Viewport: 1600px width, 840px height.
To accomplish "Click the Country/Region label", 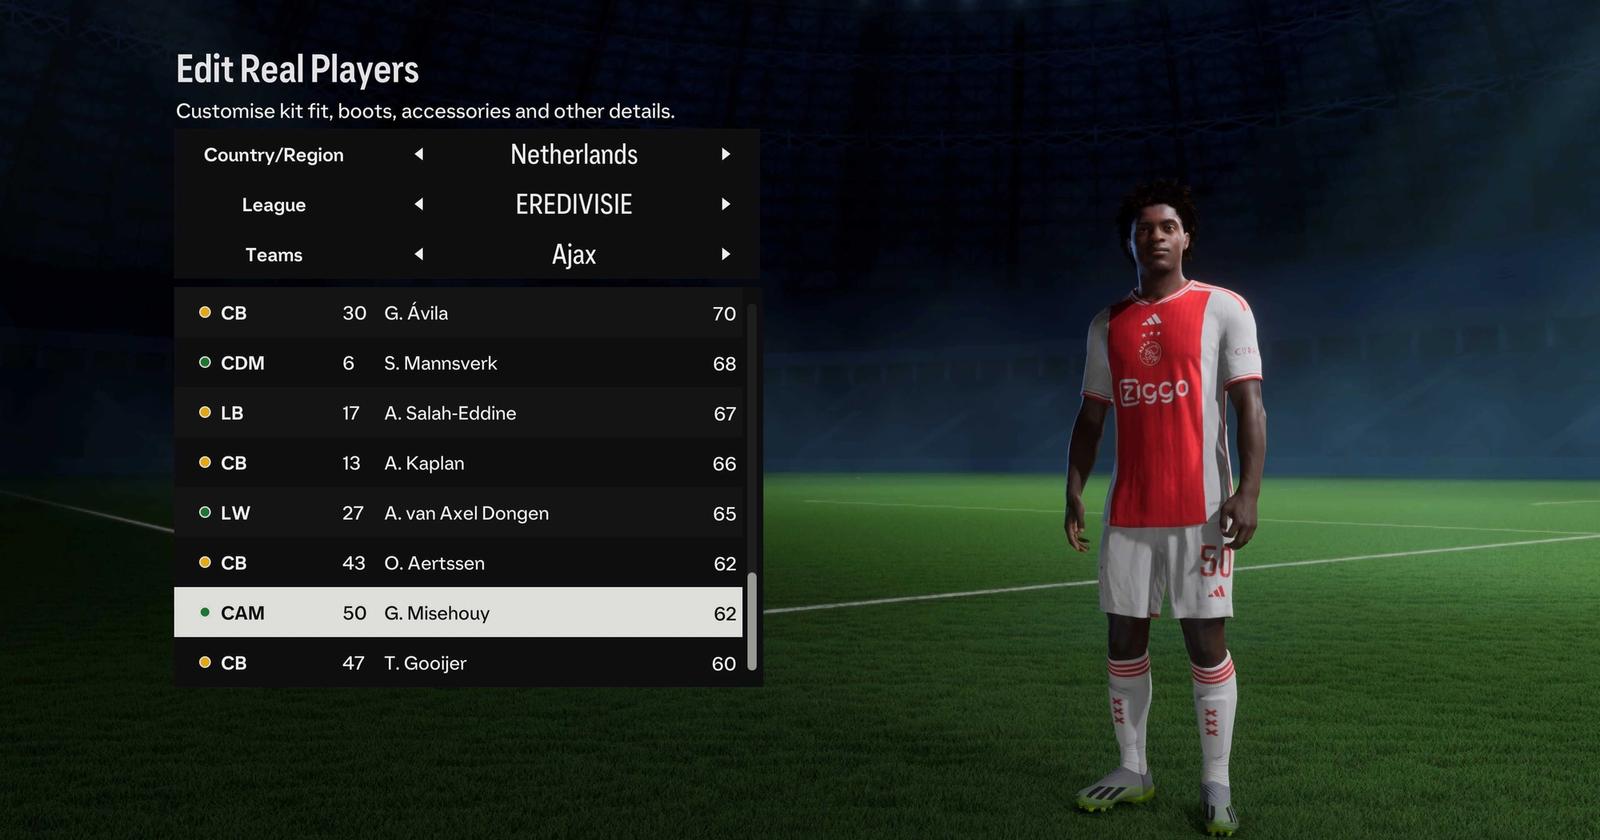I will tap(274, 155).
